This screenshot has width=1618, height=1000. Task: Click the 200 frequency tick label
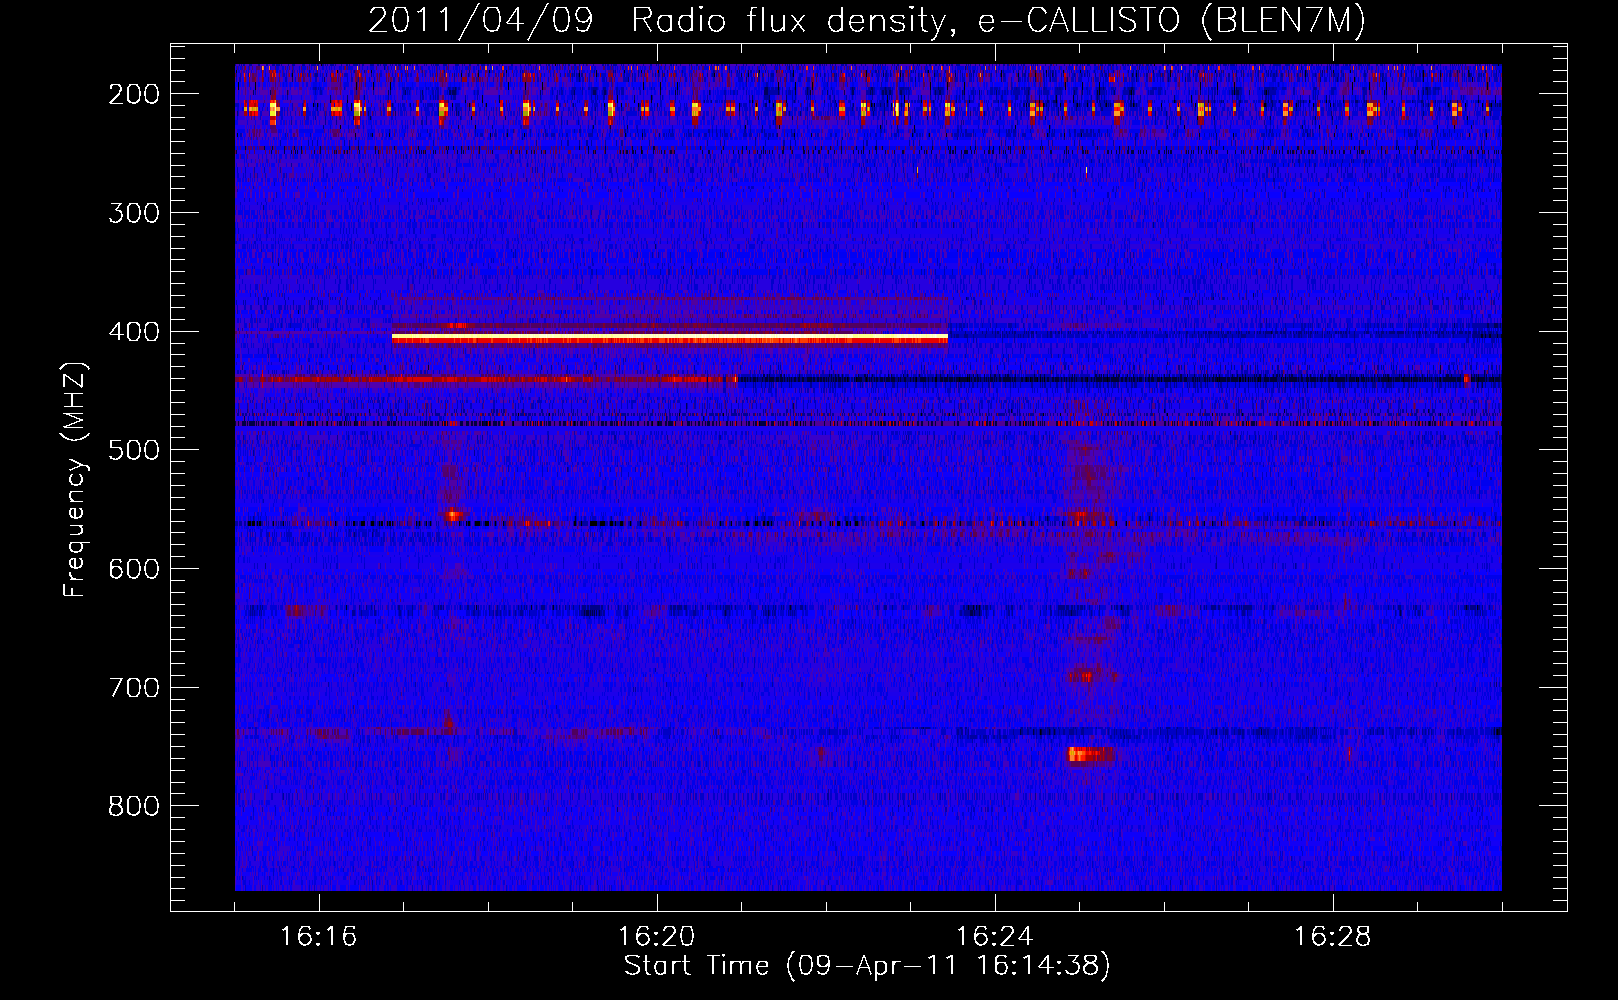[x=133, y=94]
